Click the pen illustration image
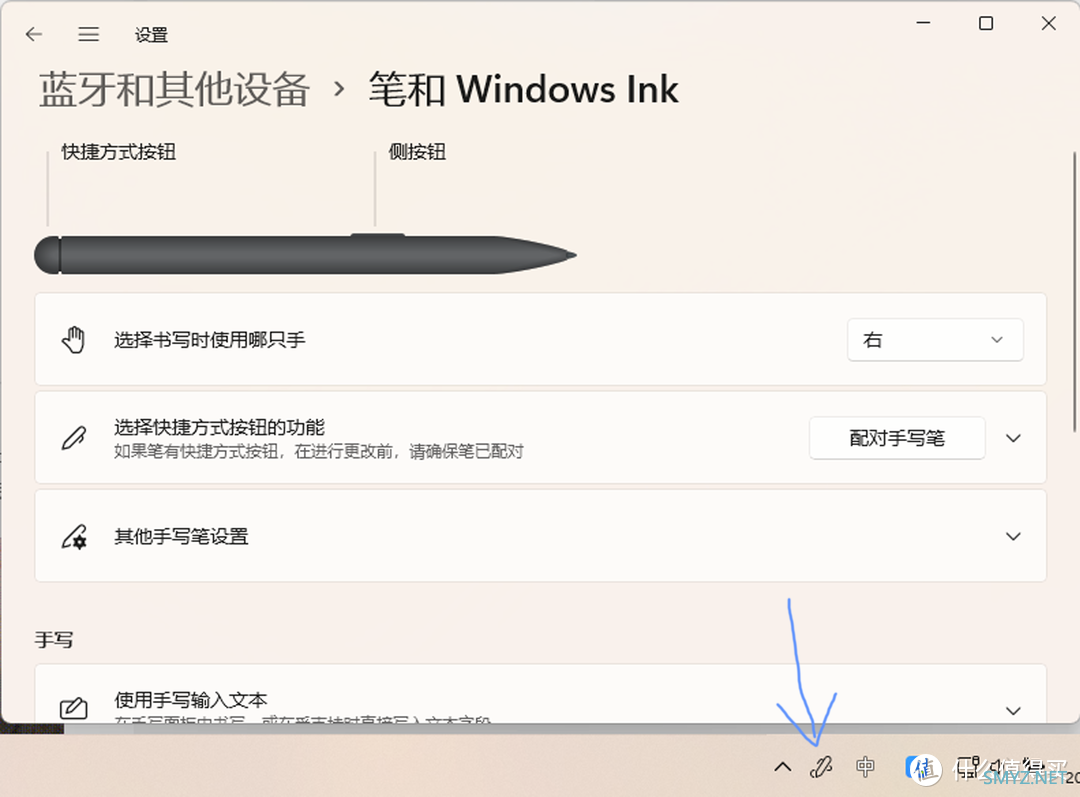 [305, 254]
